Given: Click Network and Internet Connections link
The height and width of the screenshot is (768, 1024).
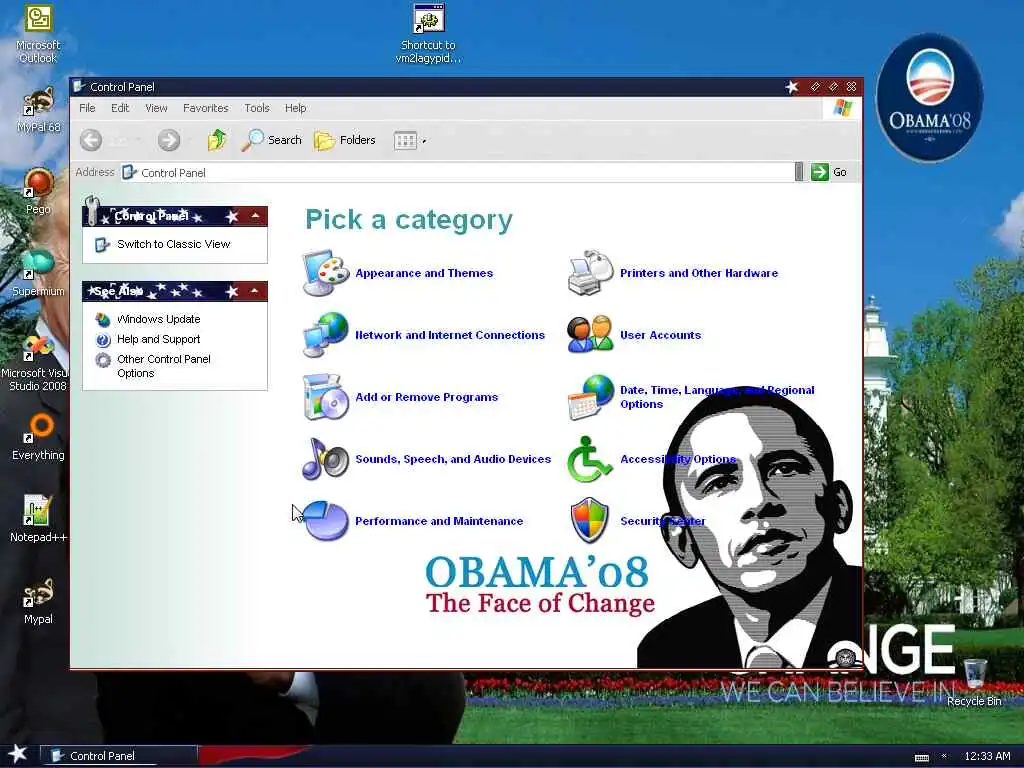Looking at the screenshot, I should 450,335.
